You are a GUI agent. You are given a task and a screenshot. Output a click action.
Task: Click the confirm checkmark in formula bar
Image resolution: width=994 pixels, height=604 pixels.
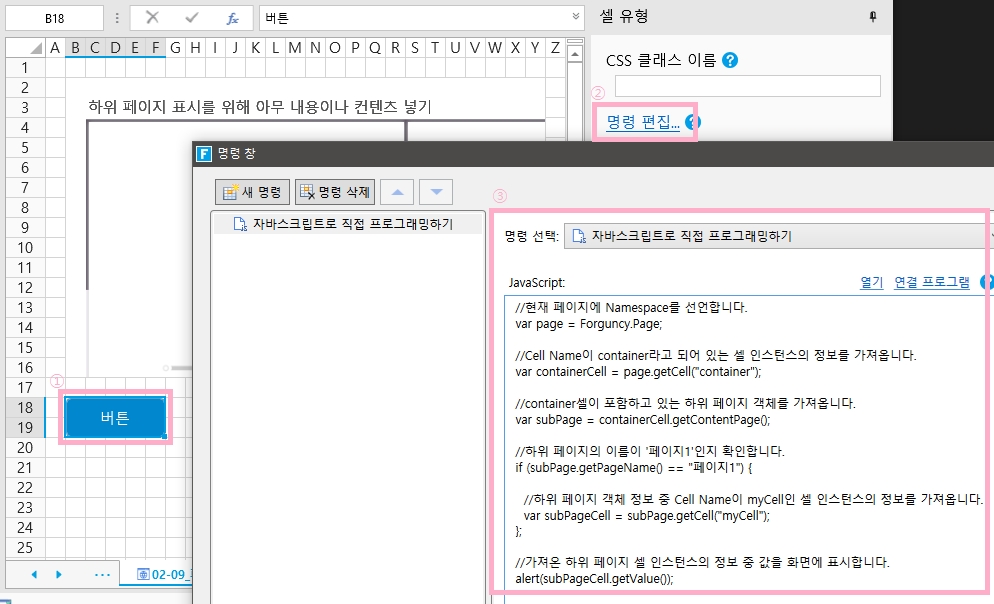tap(192, 18)
